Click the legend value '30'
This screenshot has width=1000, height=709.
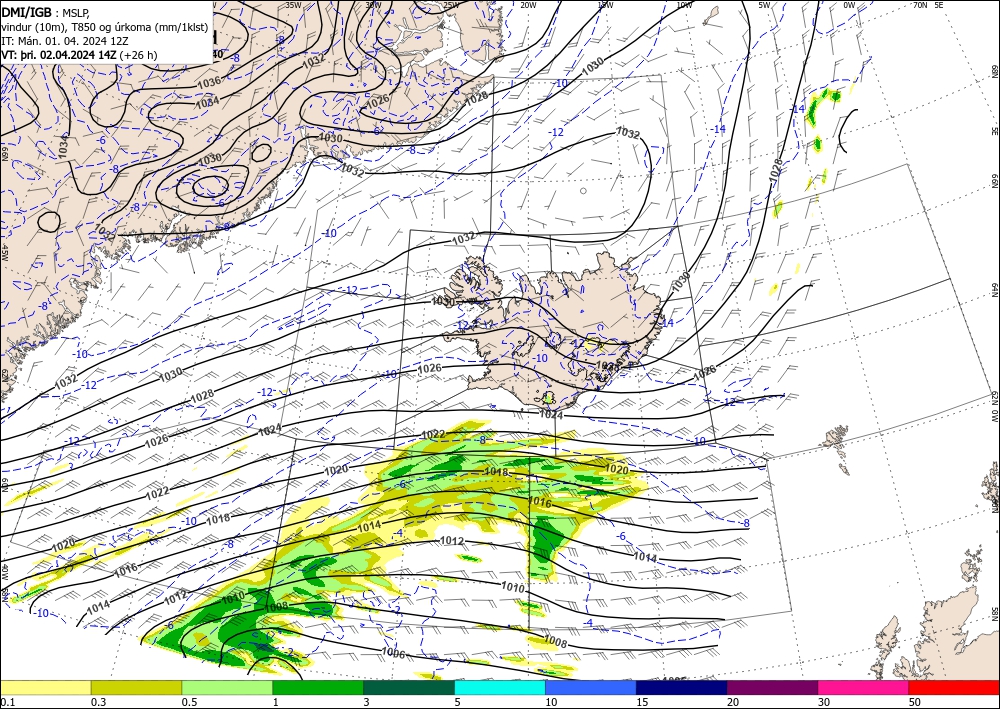point(824,702)
